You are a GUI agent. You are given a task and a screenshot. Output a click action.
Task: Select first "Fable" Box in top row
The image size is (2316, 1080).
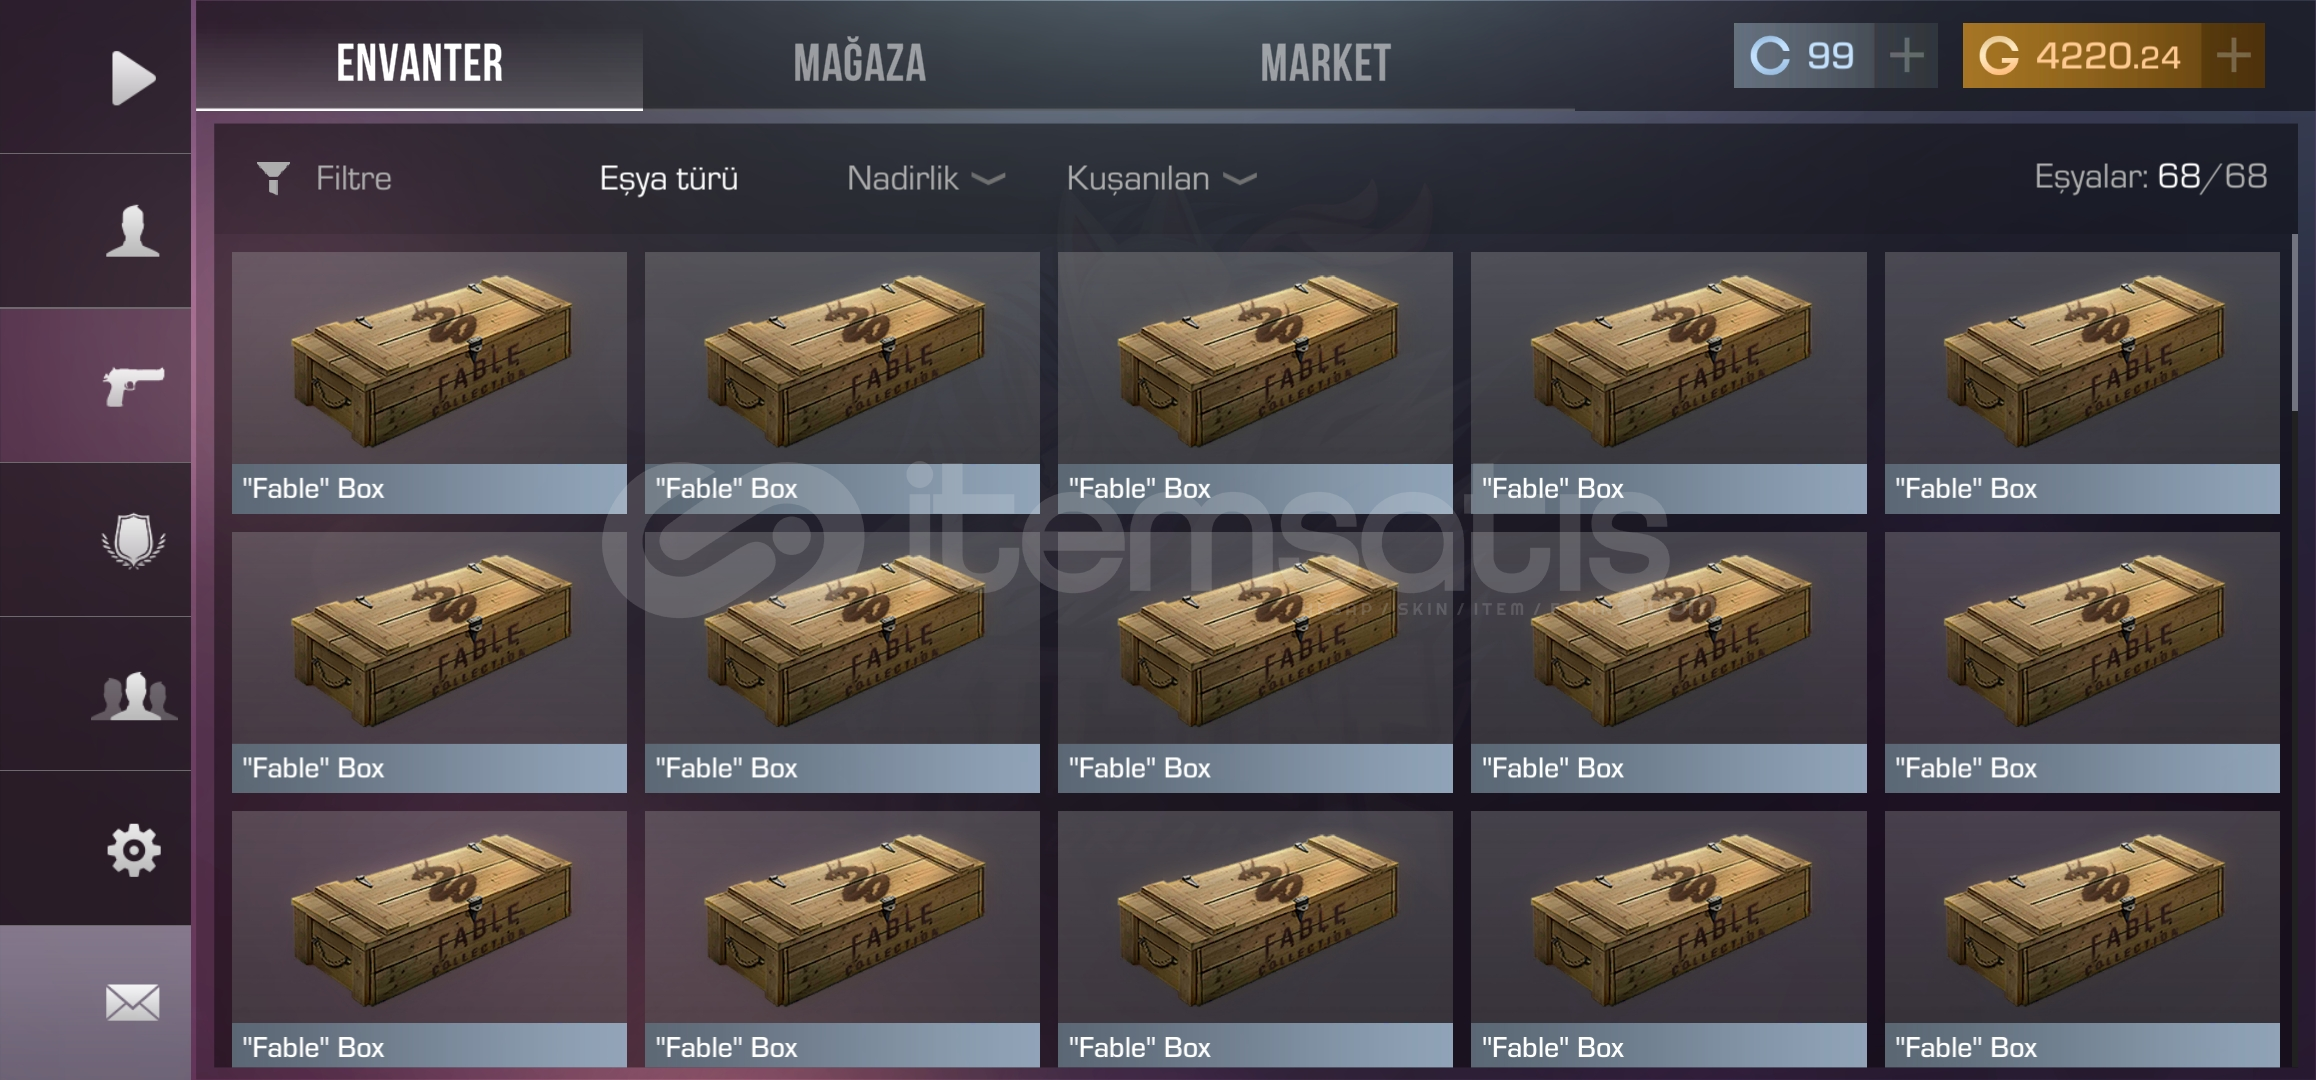click(429, 383)
